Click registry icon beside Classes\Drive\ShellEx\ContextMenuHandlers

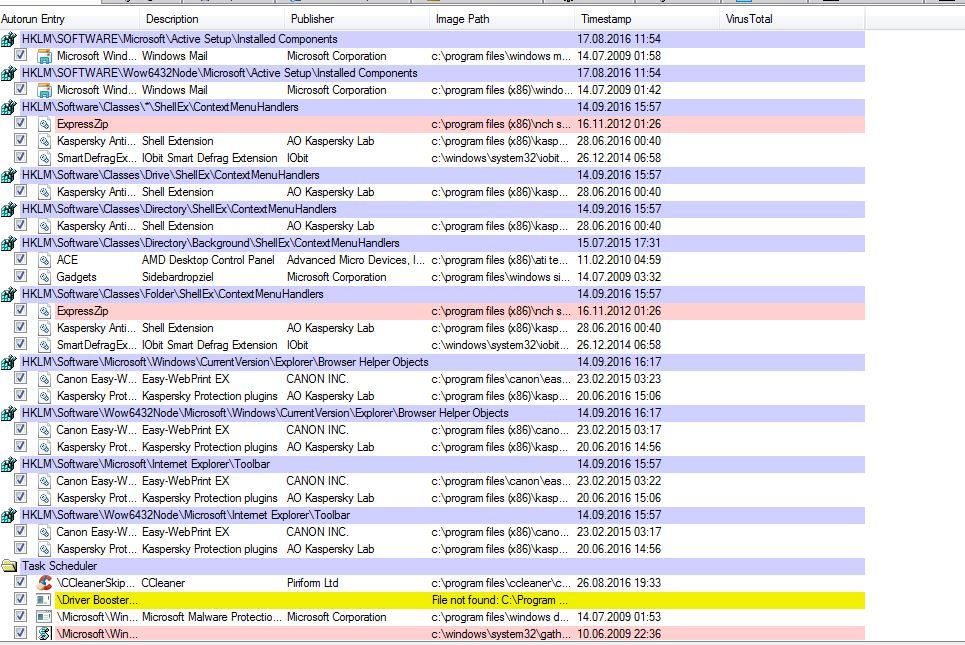pyautogui.click(x=9, y=175)
